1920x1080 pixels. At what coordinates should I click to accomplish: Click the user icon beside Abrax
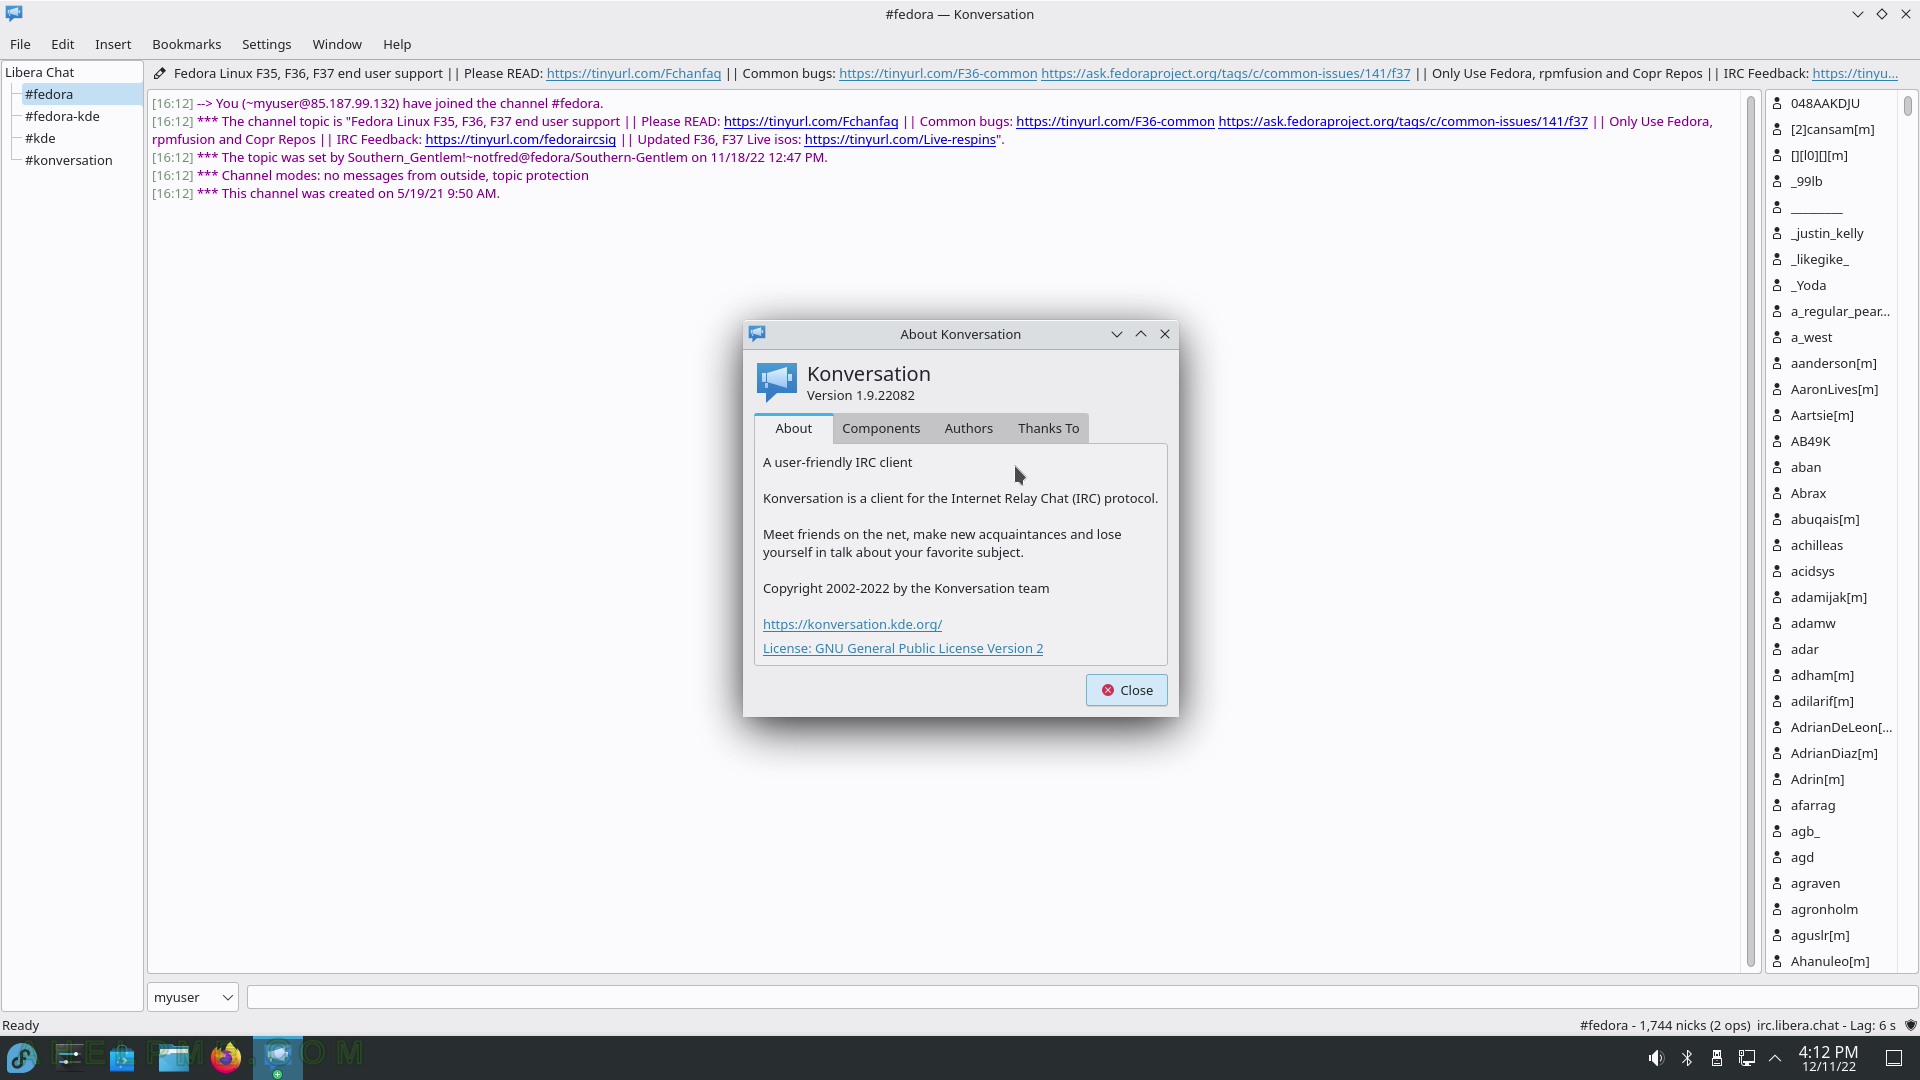click(1777, 493)
